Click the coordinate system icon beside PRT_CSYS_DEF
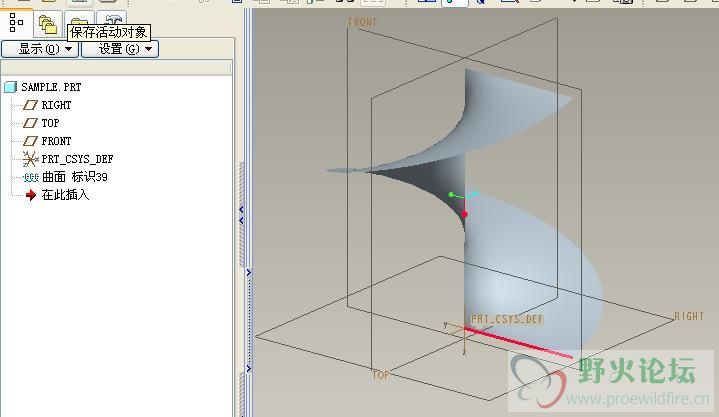Image resolution: width=719 pixels, height=417 pixels. coord(30,159)
